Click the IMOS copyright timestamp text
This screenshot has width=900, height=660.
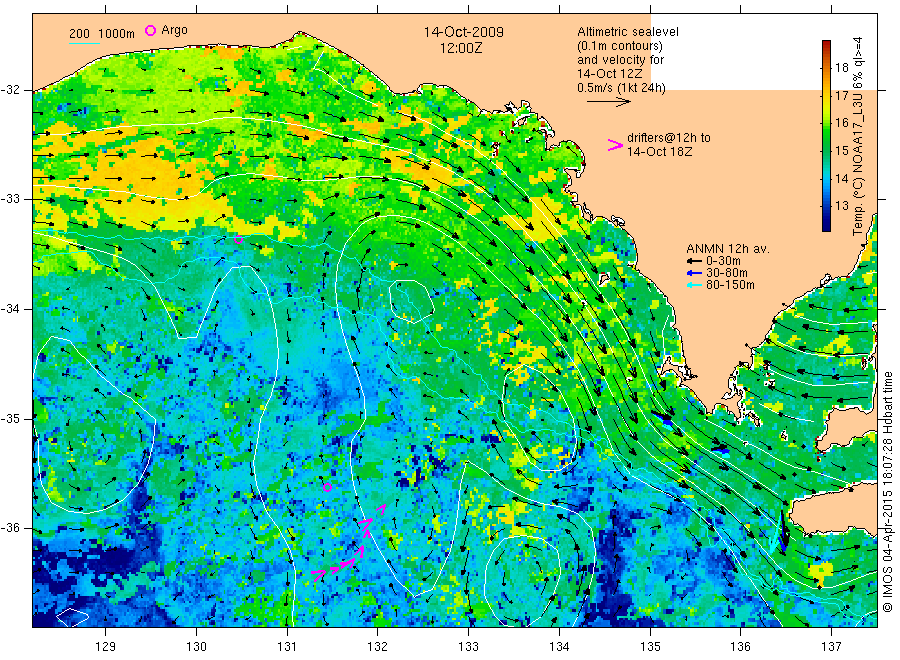(887, 492)
